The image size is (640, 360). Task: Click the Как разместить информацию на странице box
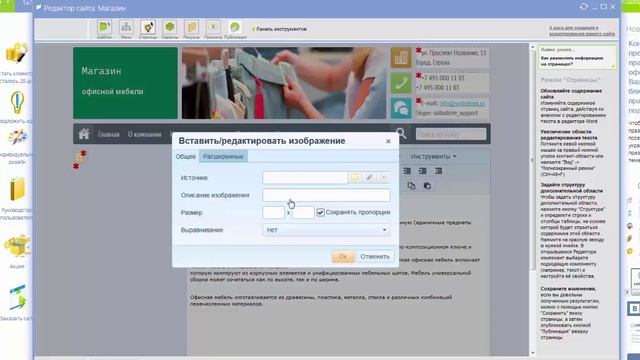click(577, 58)
